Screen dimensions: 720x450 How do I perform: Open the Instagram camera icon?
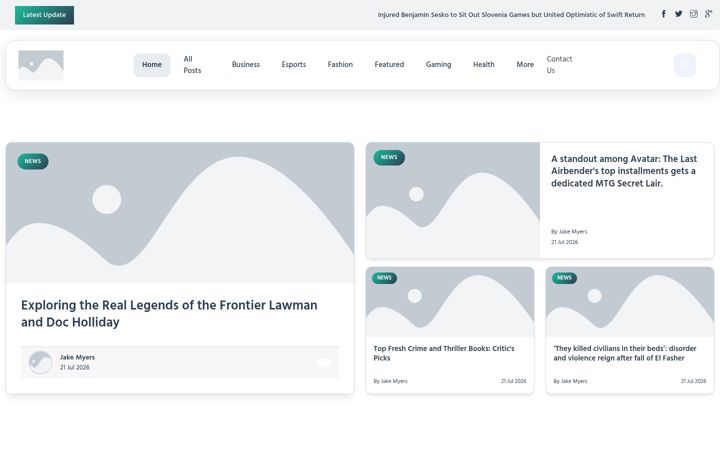(694, 14)
